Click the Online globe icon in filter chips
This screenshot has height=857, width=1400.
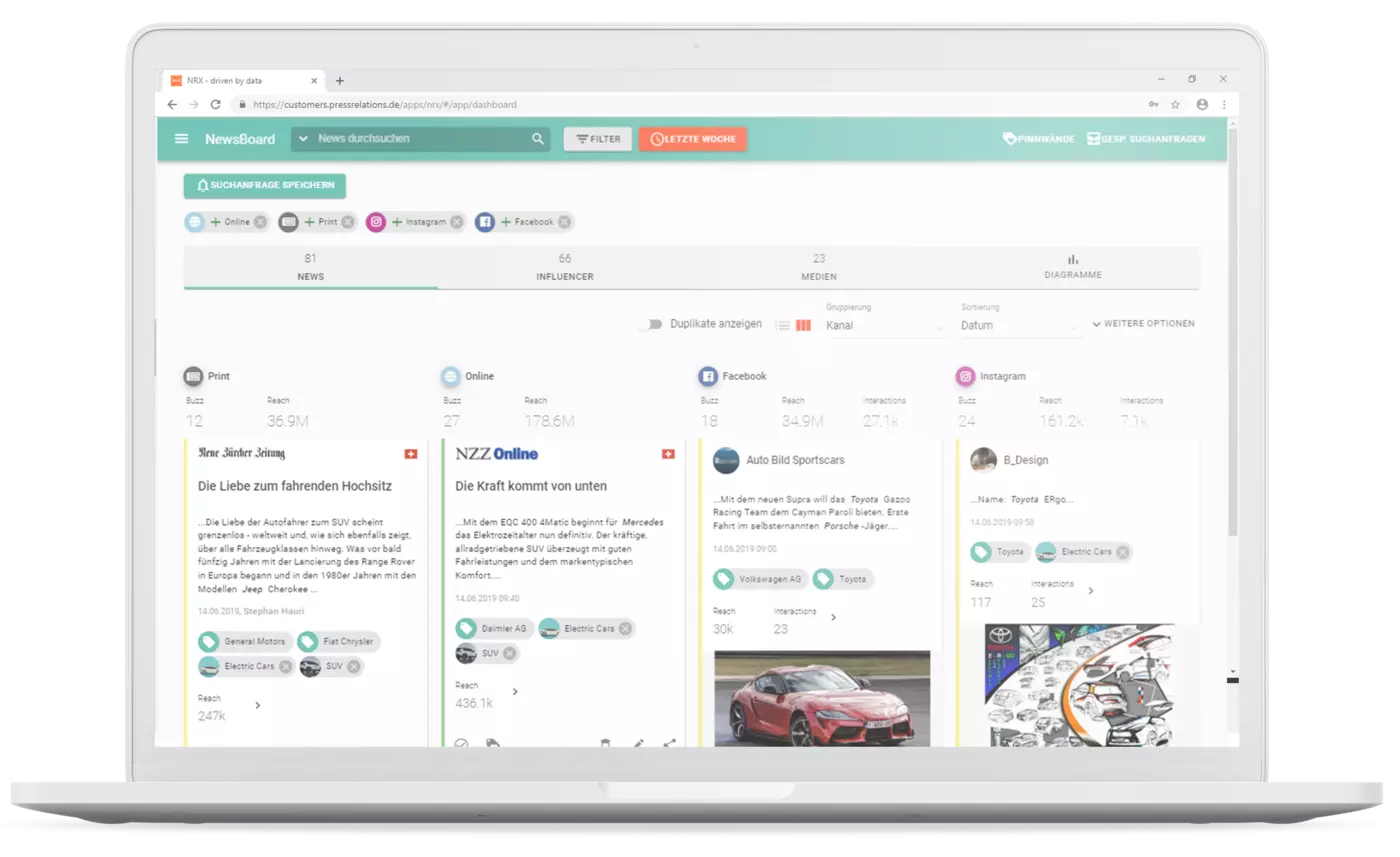(195, 222)
